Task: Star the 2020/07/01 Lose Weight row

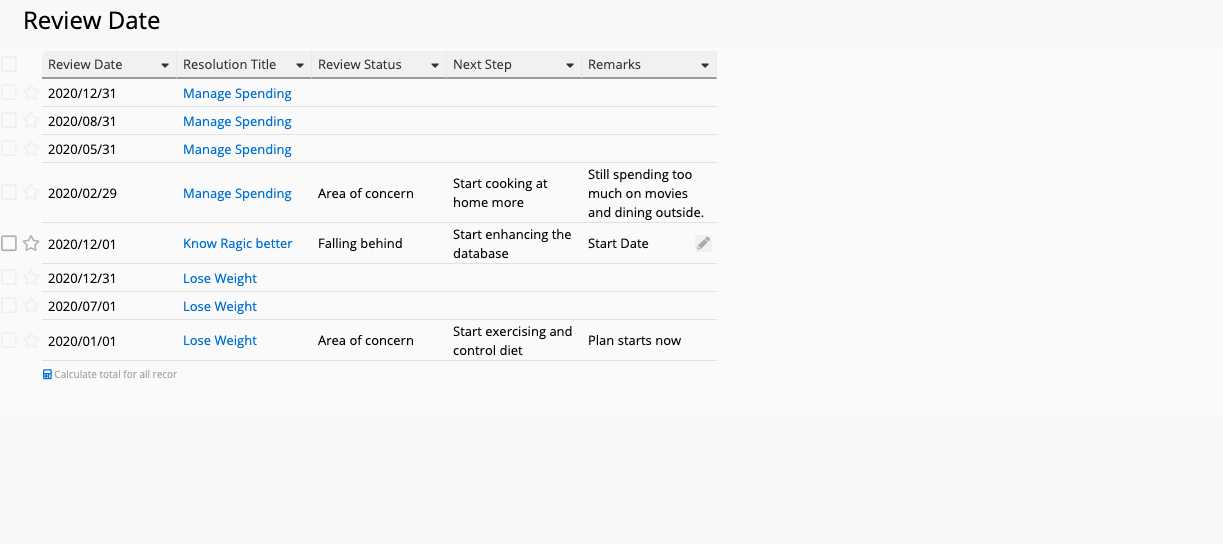Action: (x=31, y=305)
